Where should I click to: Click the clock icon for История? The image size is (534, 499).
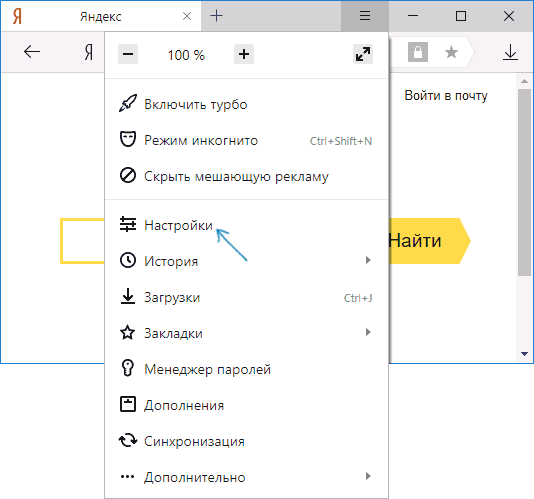coord(128,260)
